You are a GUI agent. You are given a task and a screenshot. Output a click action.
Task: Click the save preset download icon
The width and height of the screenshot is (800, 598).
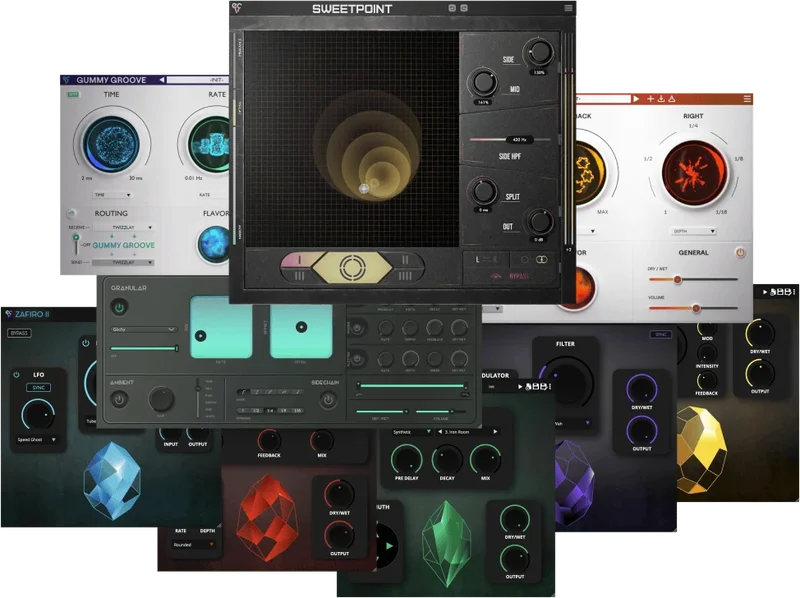tap(661, 98)
